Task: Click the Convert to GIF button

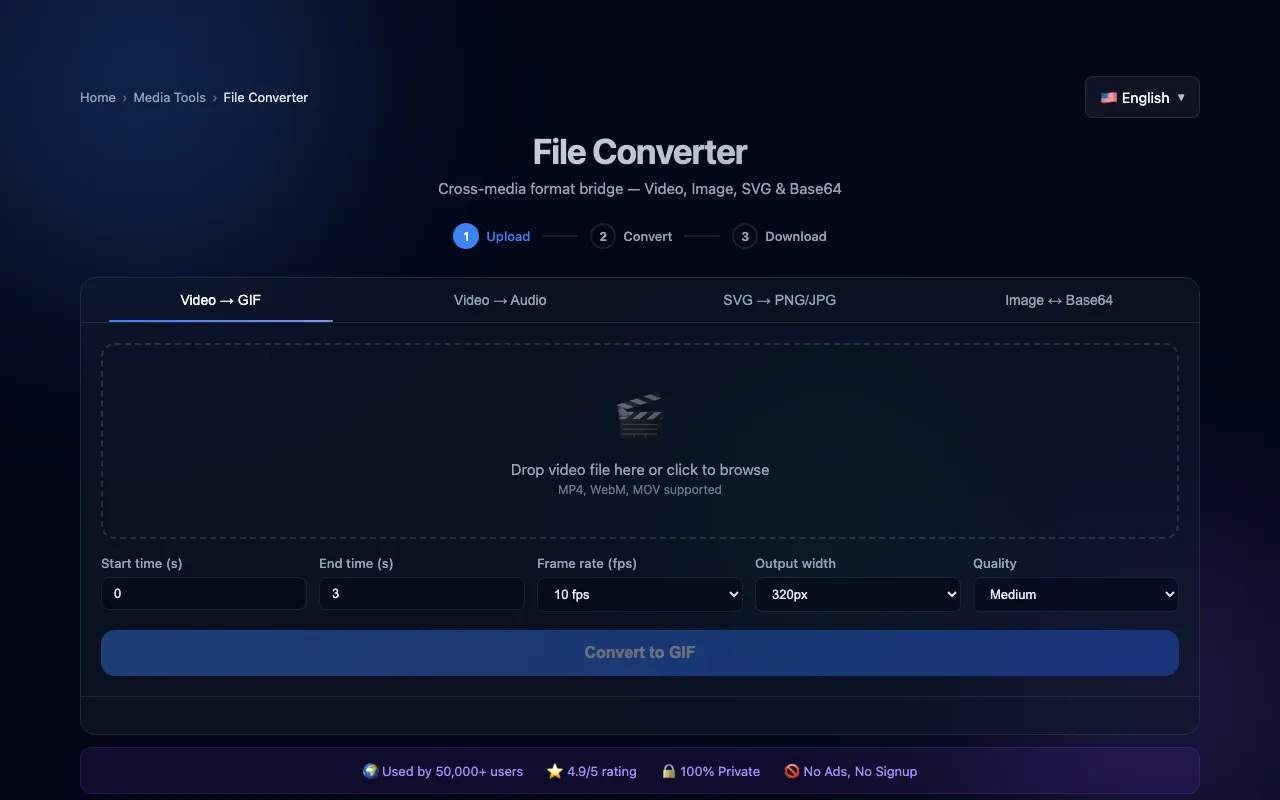Action: click(640, 653)
